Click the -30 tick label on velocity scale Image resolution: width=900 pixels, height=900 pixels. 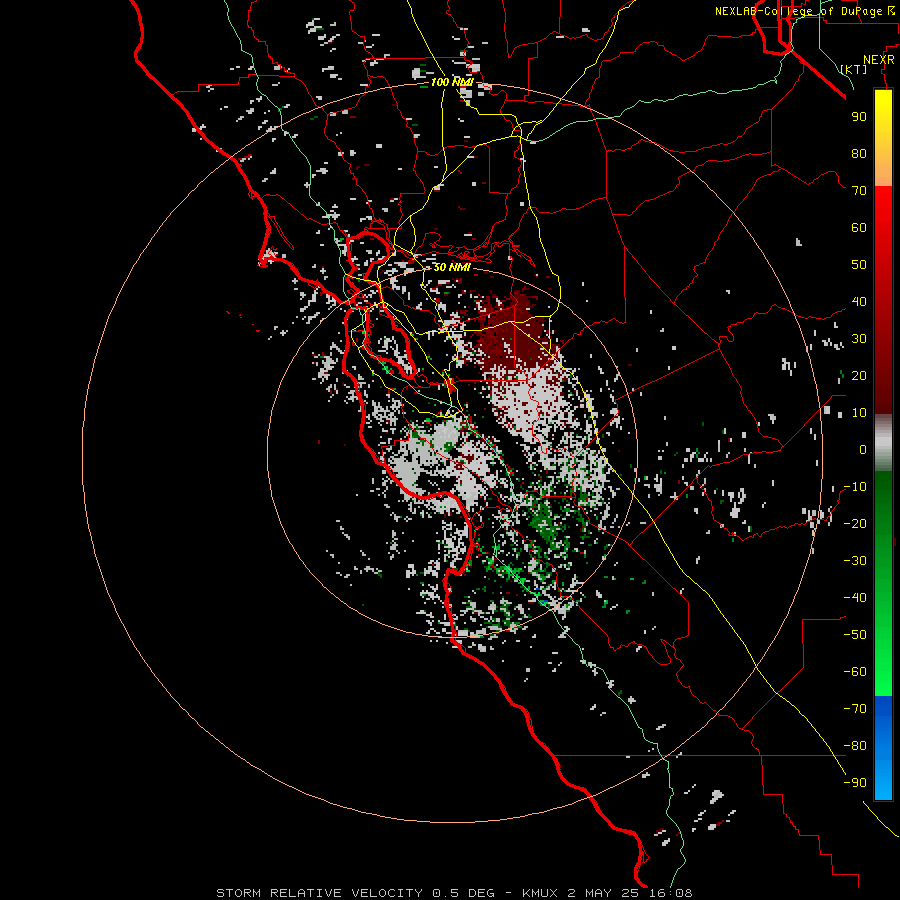[855, 561]
